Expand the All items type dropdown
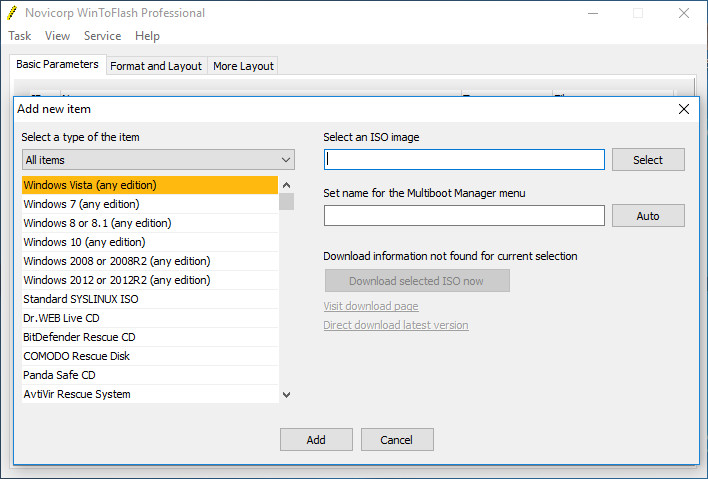 [x=158, y=160]
